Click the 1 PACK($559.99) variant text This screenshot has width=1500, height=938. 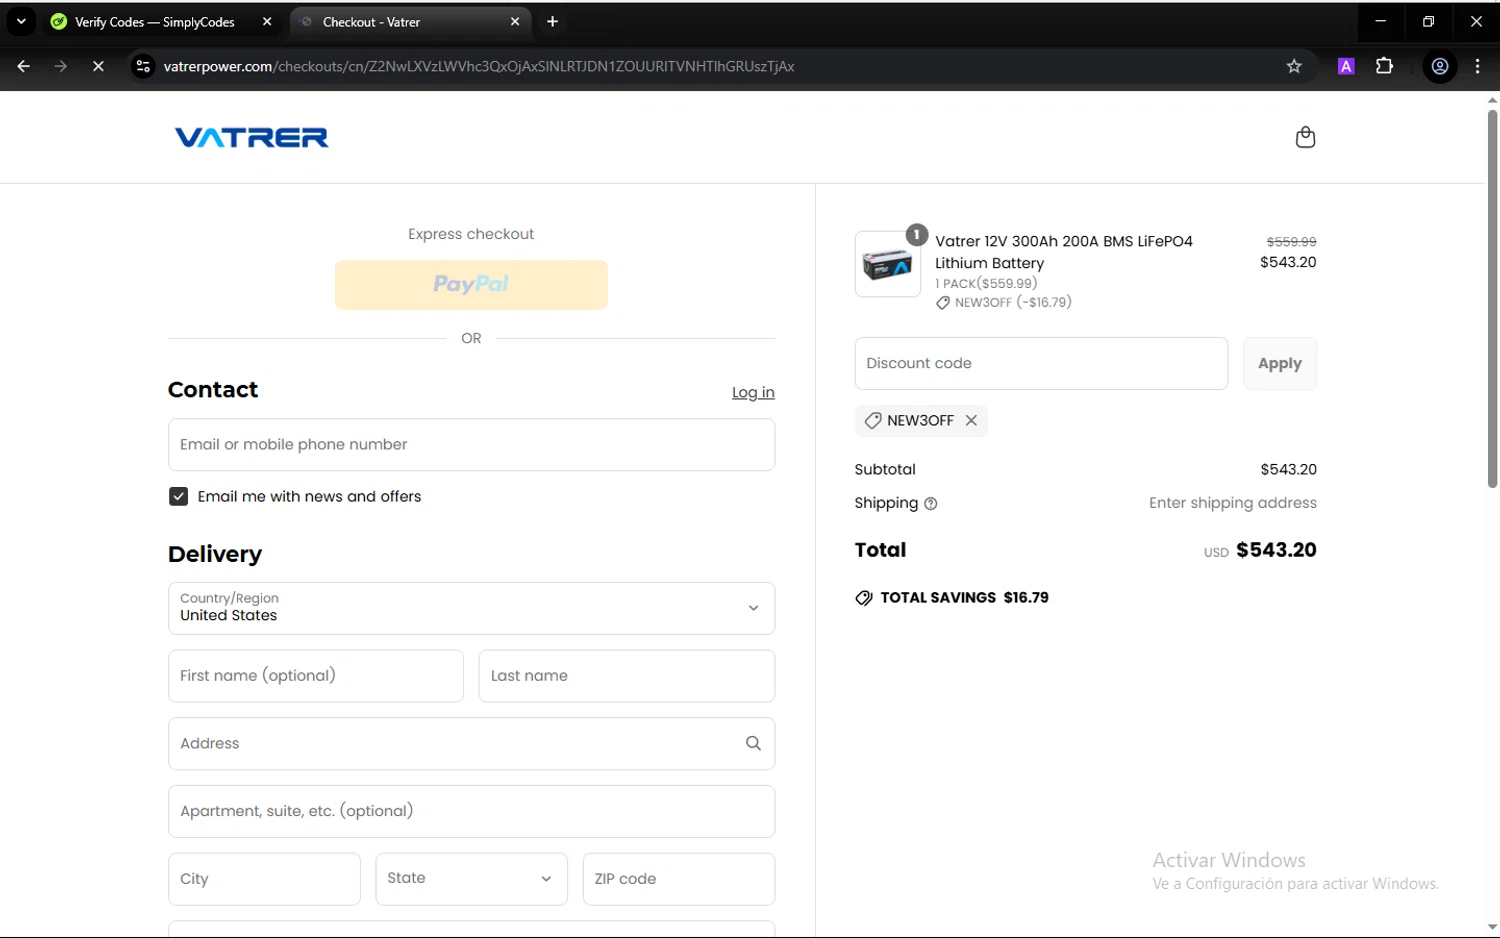986,284
